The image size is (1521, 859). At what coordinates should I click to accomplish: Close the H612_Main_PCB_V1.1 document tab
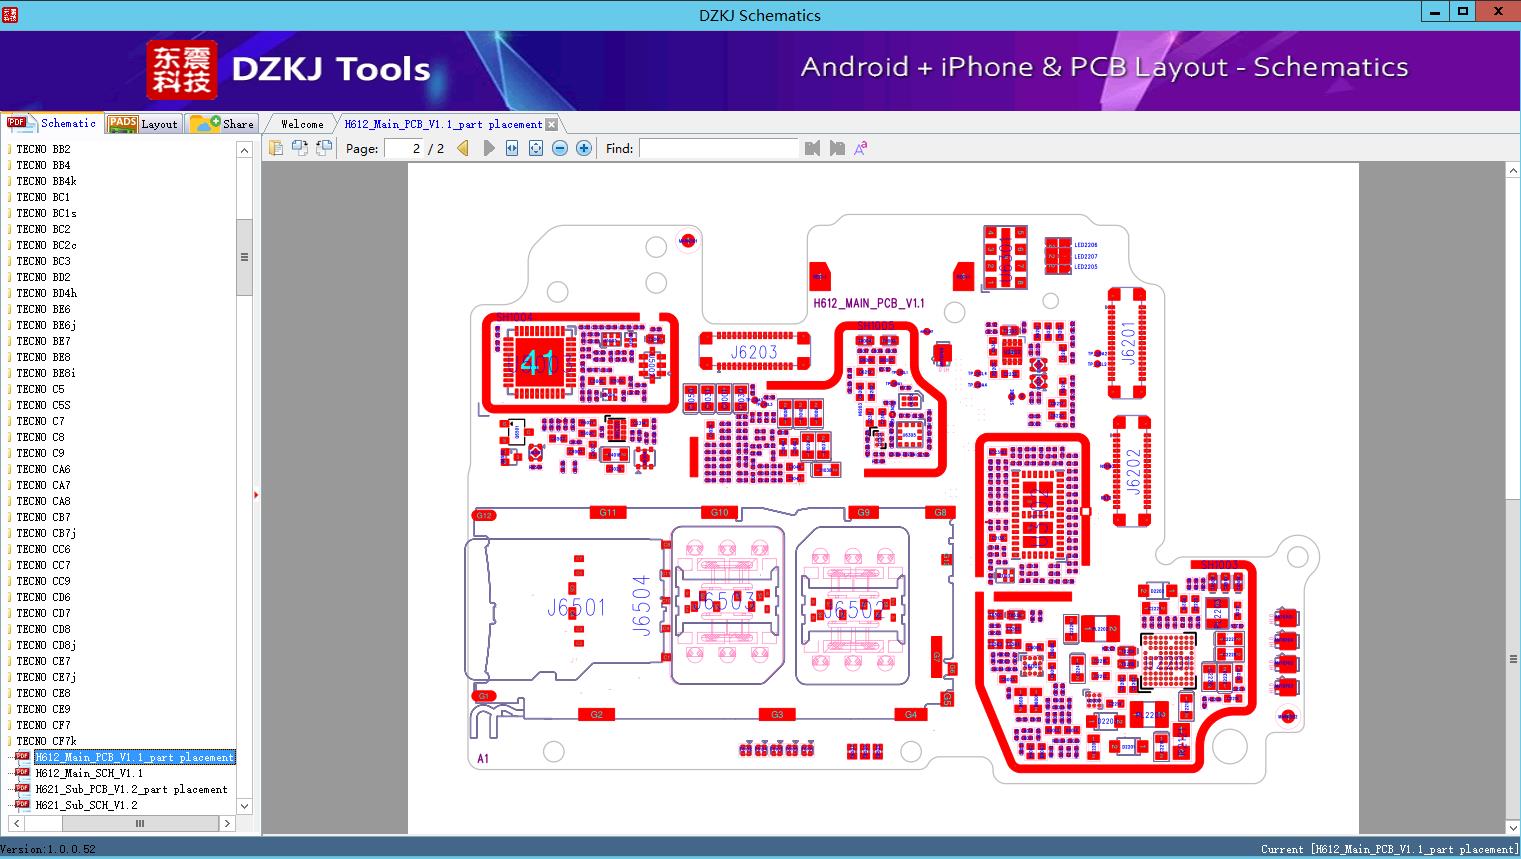click(551, 125)
